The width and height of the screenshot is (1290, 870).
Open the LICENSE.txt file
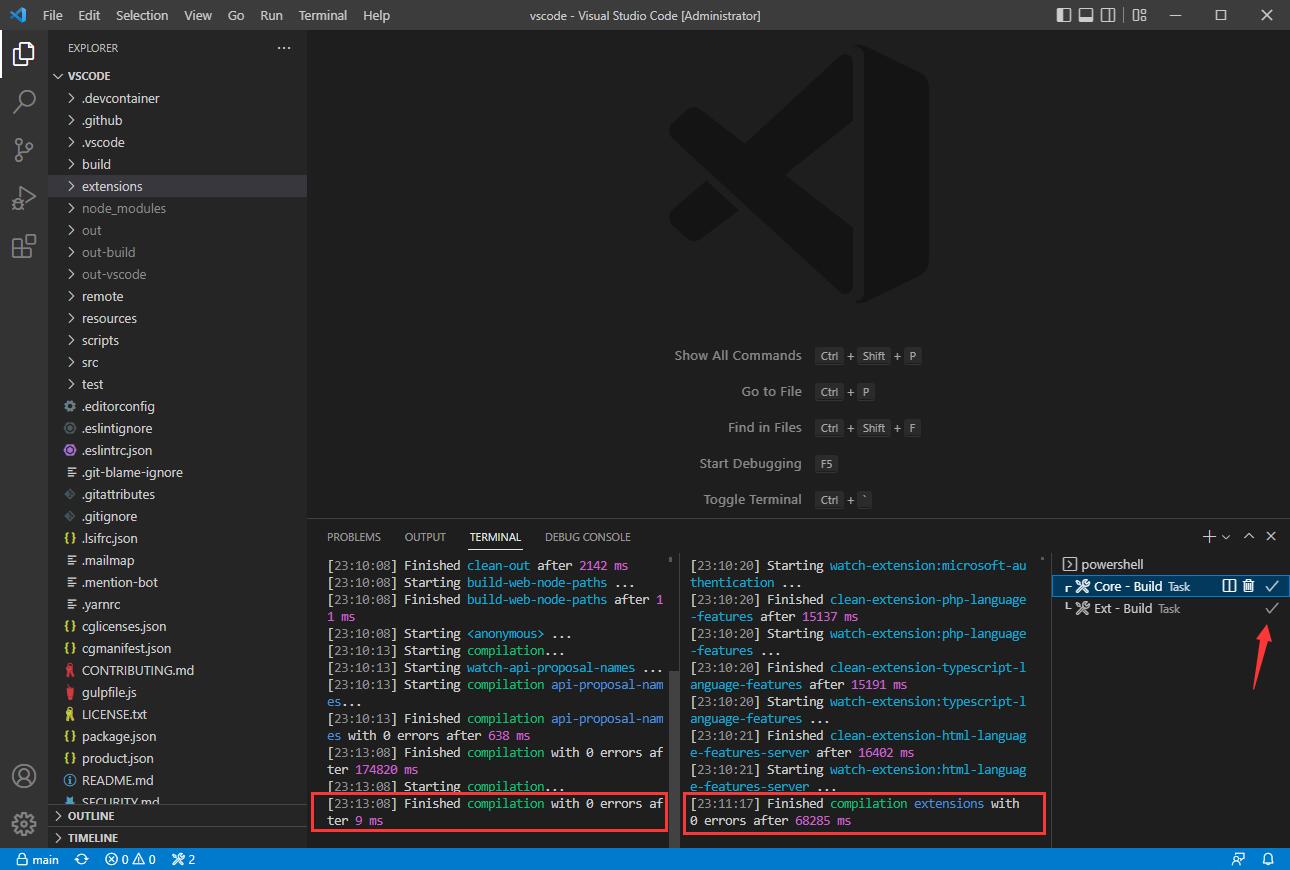pyautogui.click(x=178, y=714)
